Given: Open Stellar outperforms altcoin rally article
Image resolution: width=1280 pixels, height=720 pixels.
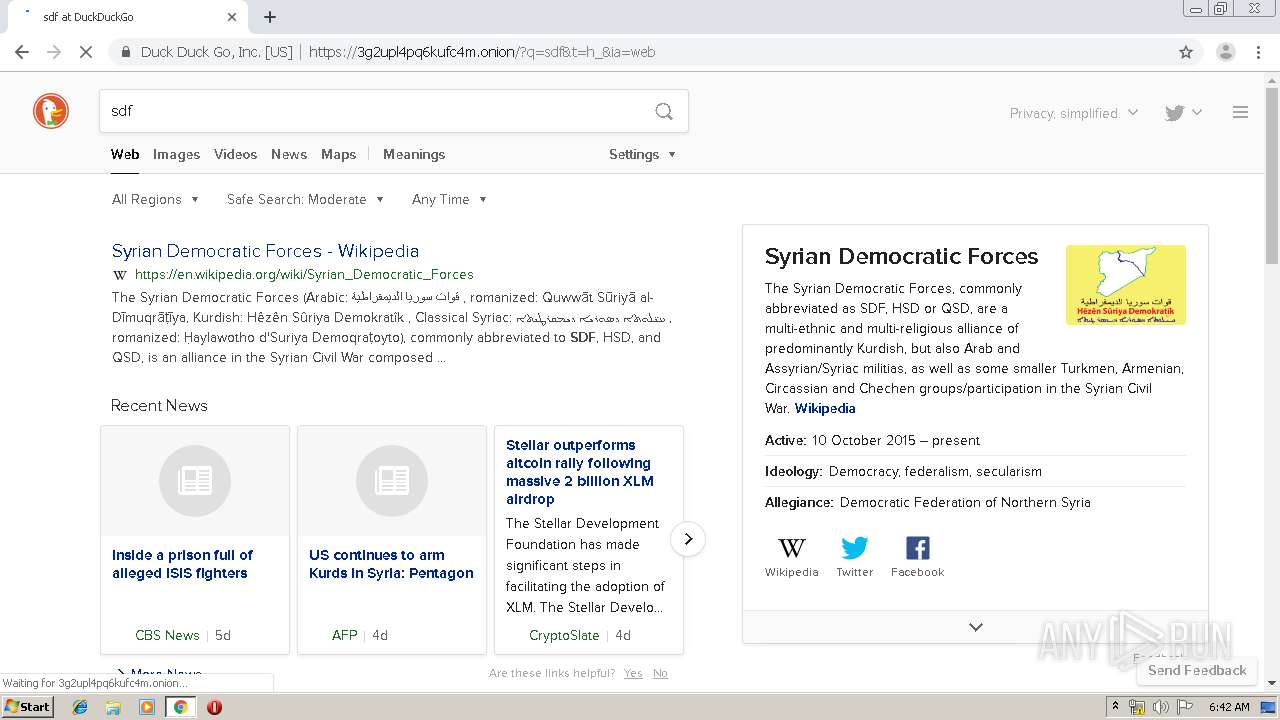Looking at the screenshot, I should pos(579,472).
